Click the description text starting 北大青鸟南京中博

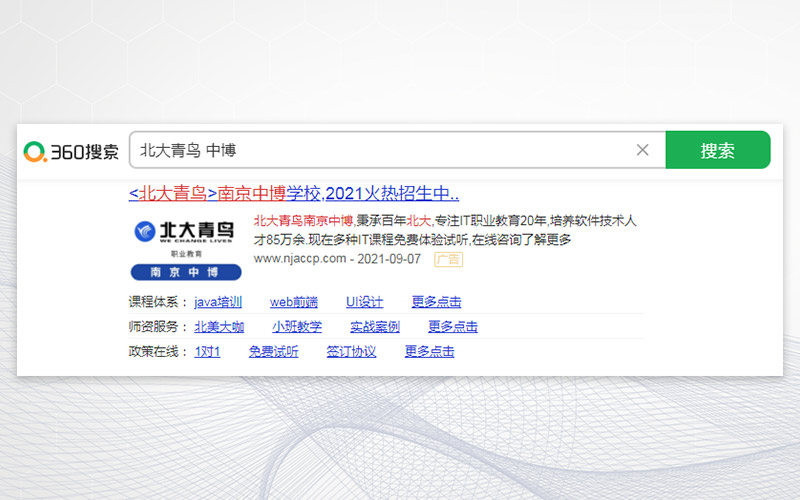click(445, 230)
